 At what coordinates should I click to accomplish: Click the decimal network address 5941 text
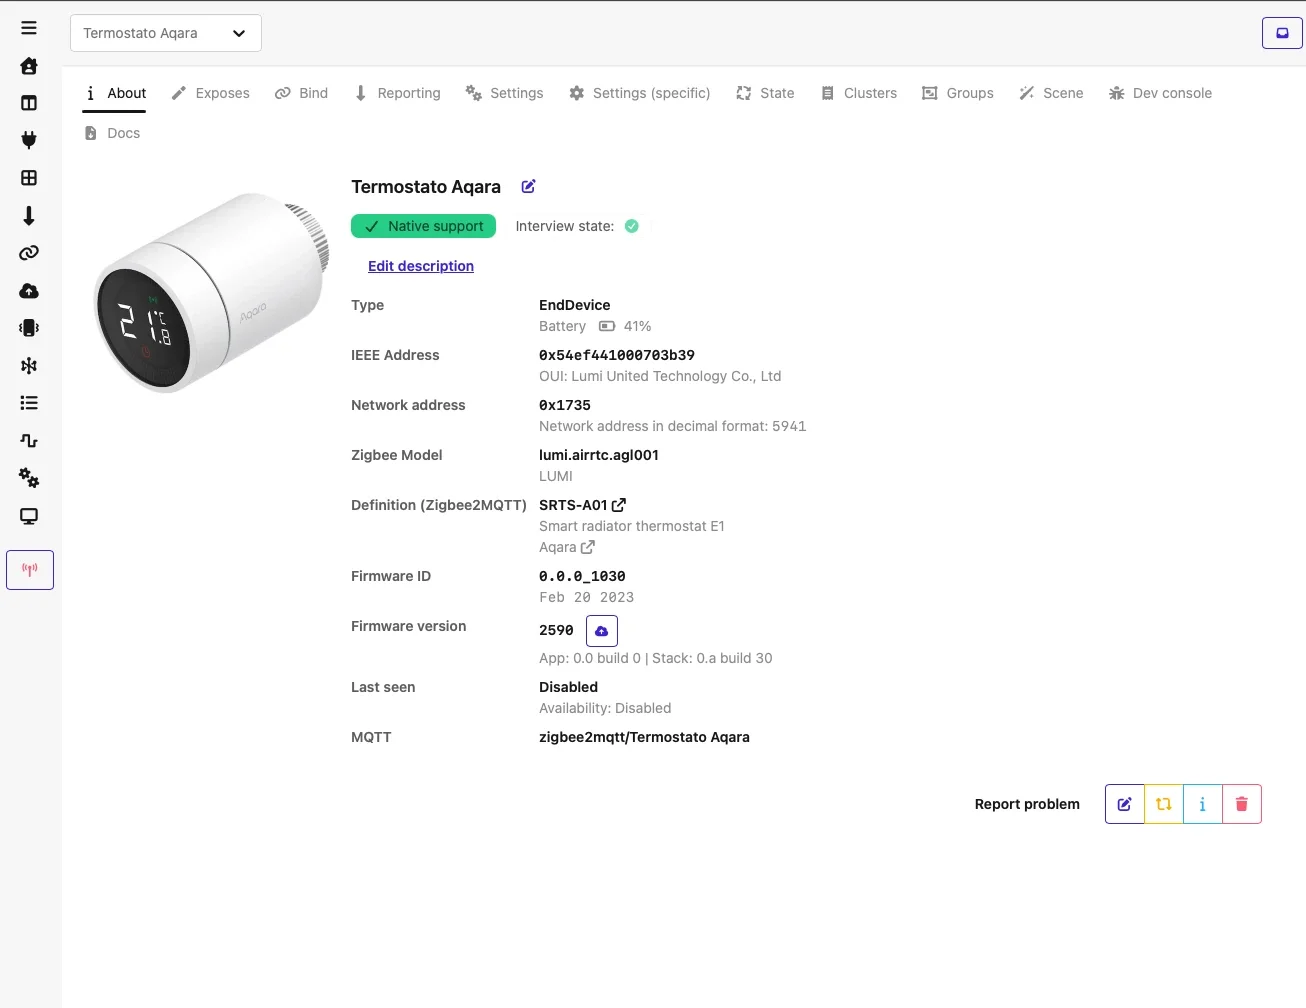[672, 426]
